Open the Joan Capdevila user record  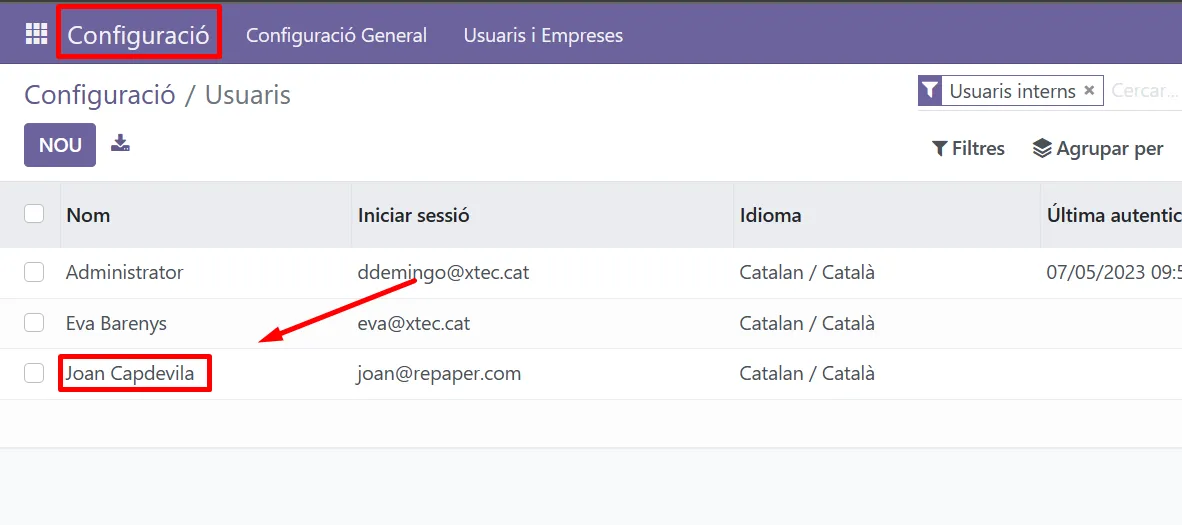tap(130, 374)
